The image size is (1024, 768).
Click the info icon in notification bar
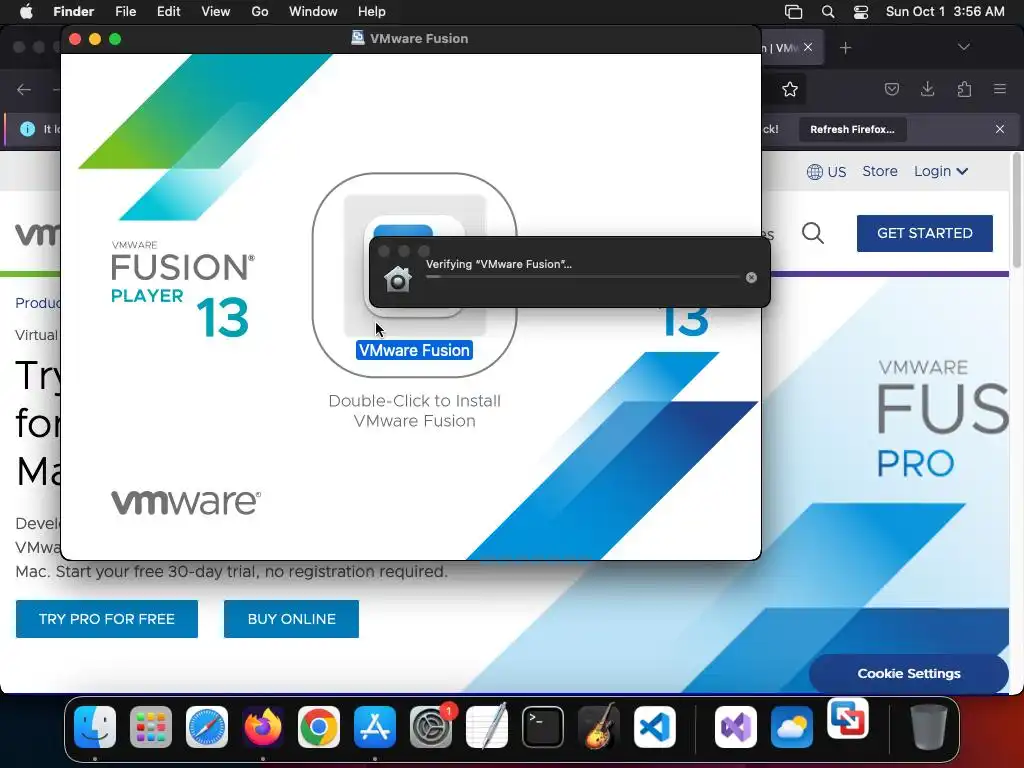27,129
